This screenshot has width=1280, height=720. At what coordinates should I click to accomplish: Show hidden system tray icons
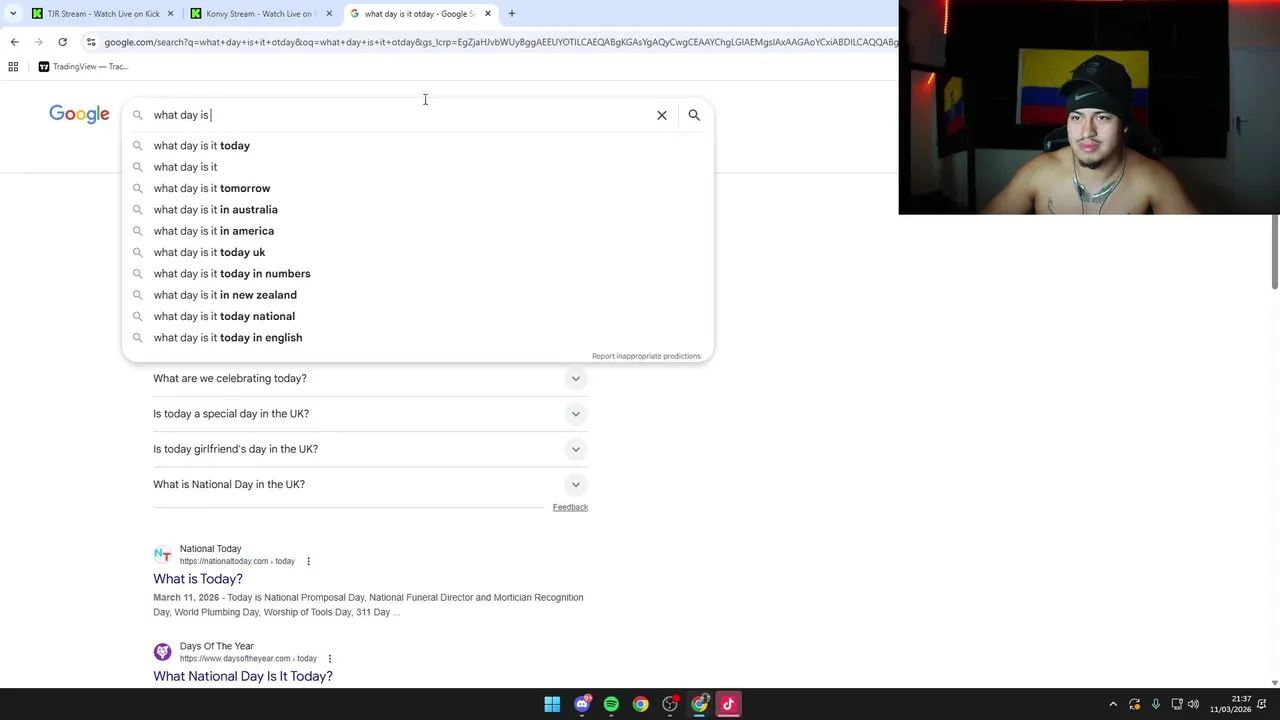point(1113,704)
